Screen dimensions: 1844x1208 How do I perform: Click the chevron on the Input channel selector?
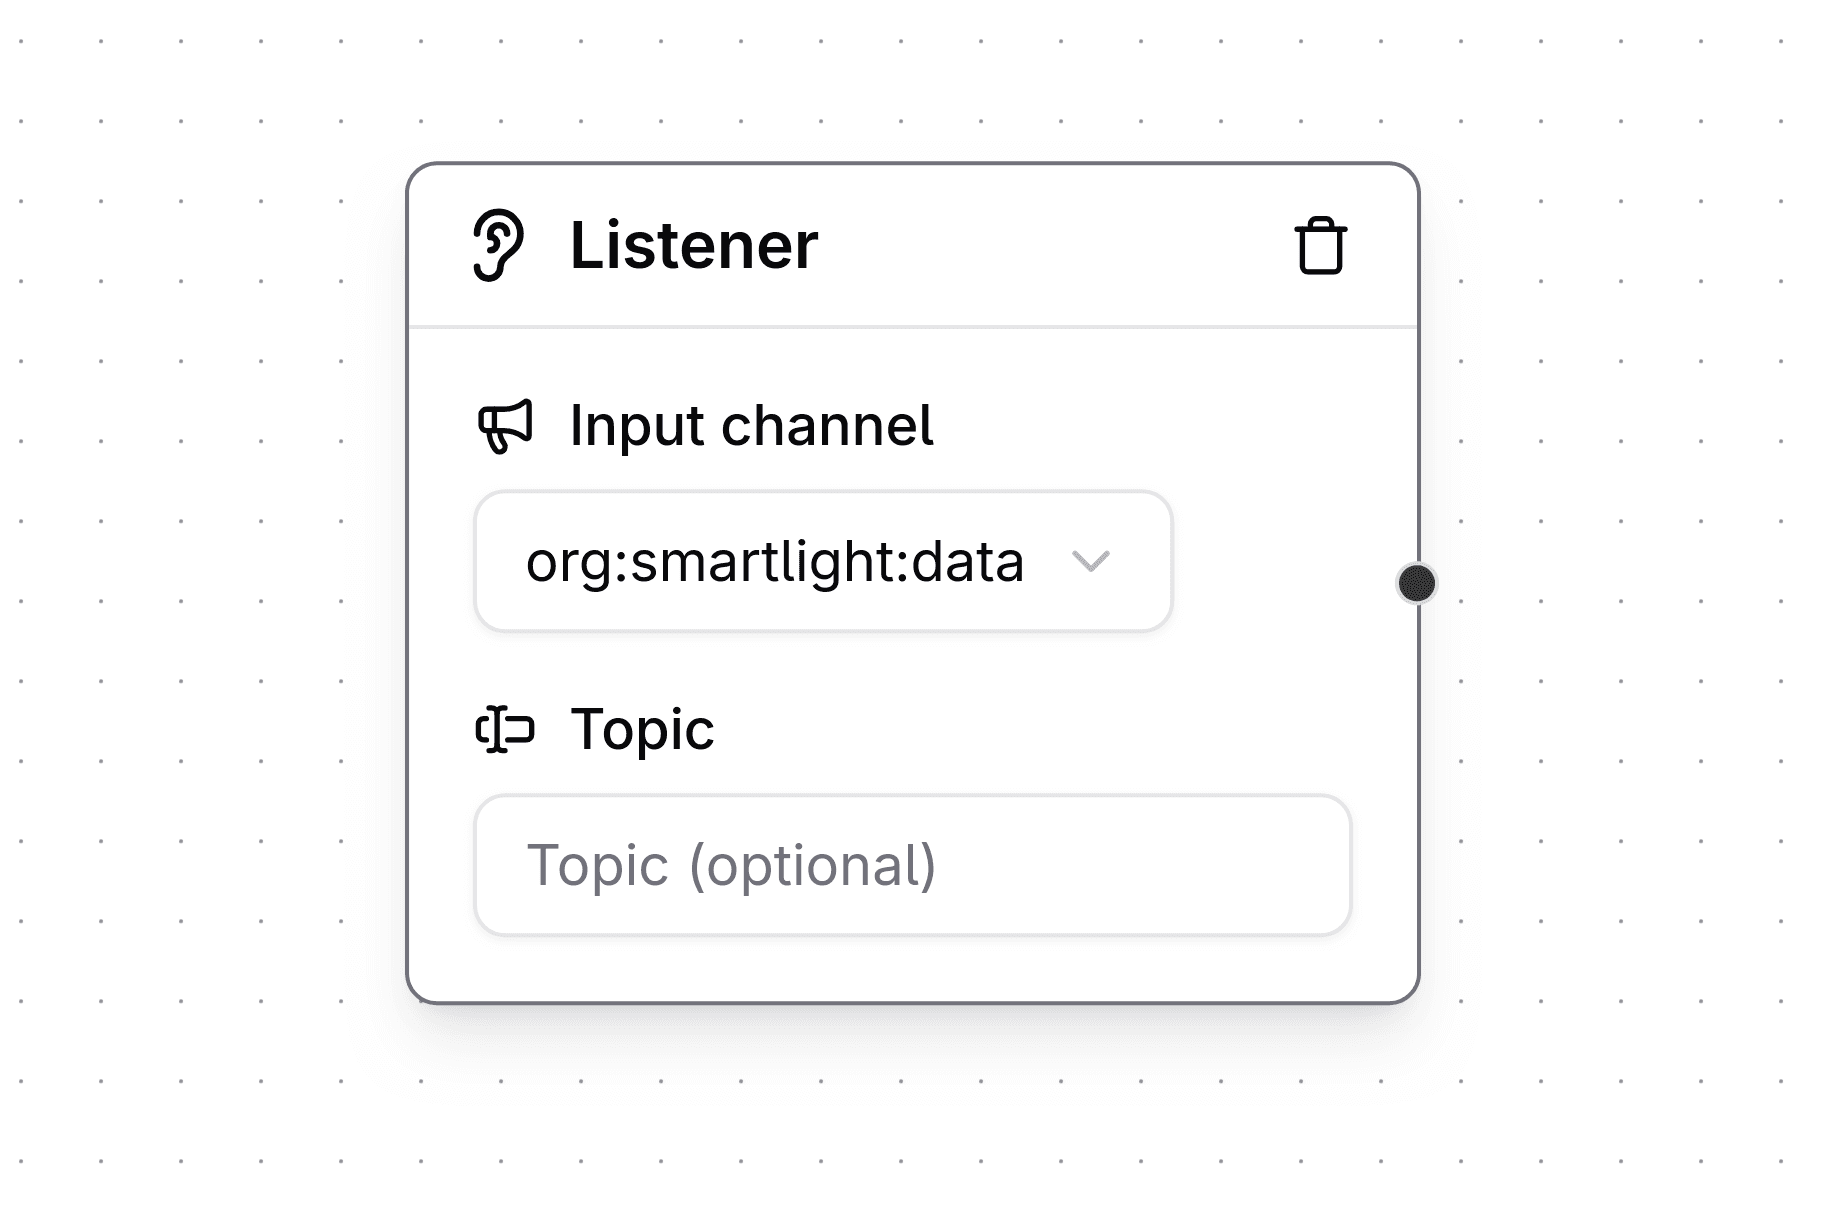tap(1091, 562)
